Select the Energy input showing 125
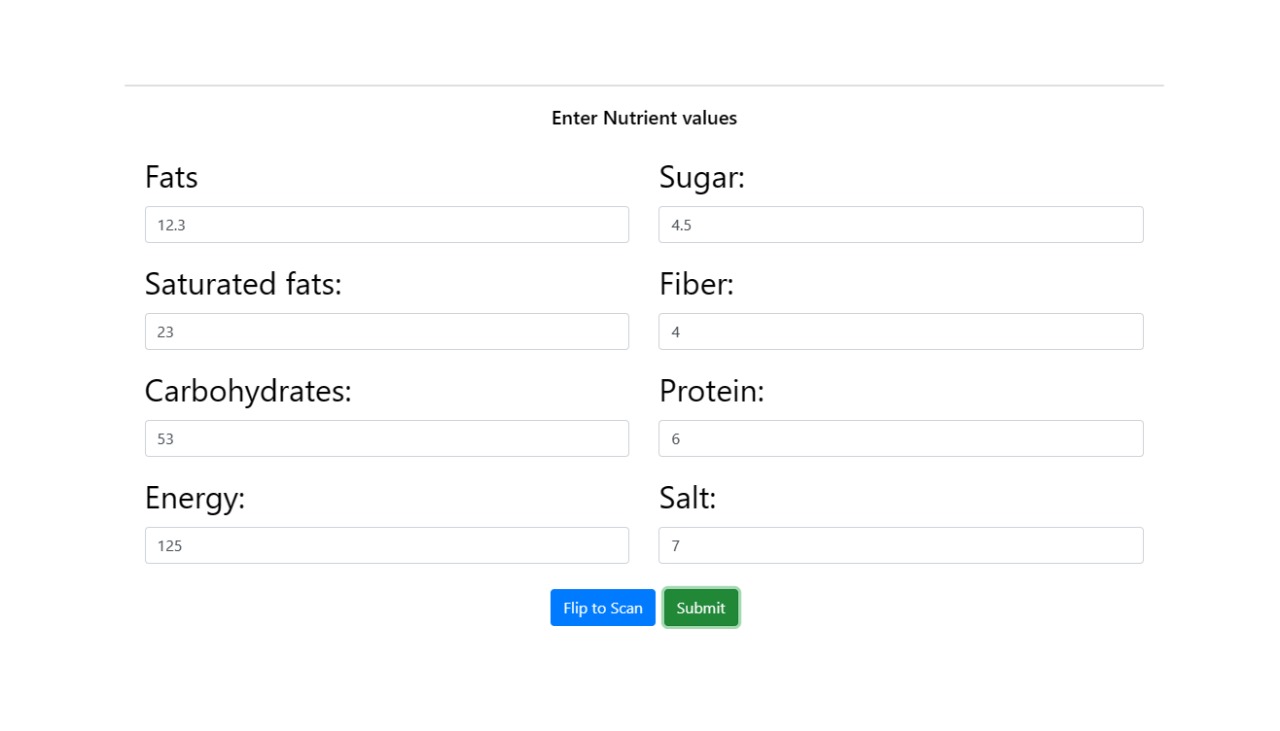Screen dimensions: 1280x731 tap(386, 546)
